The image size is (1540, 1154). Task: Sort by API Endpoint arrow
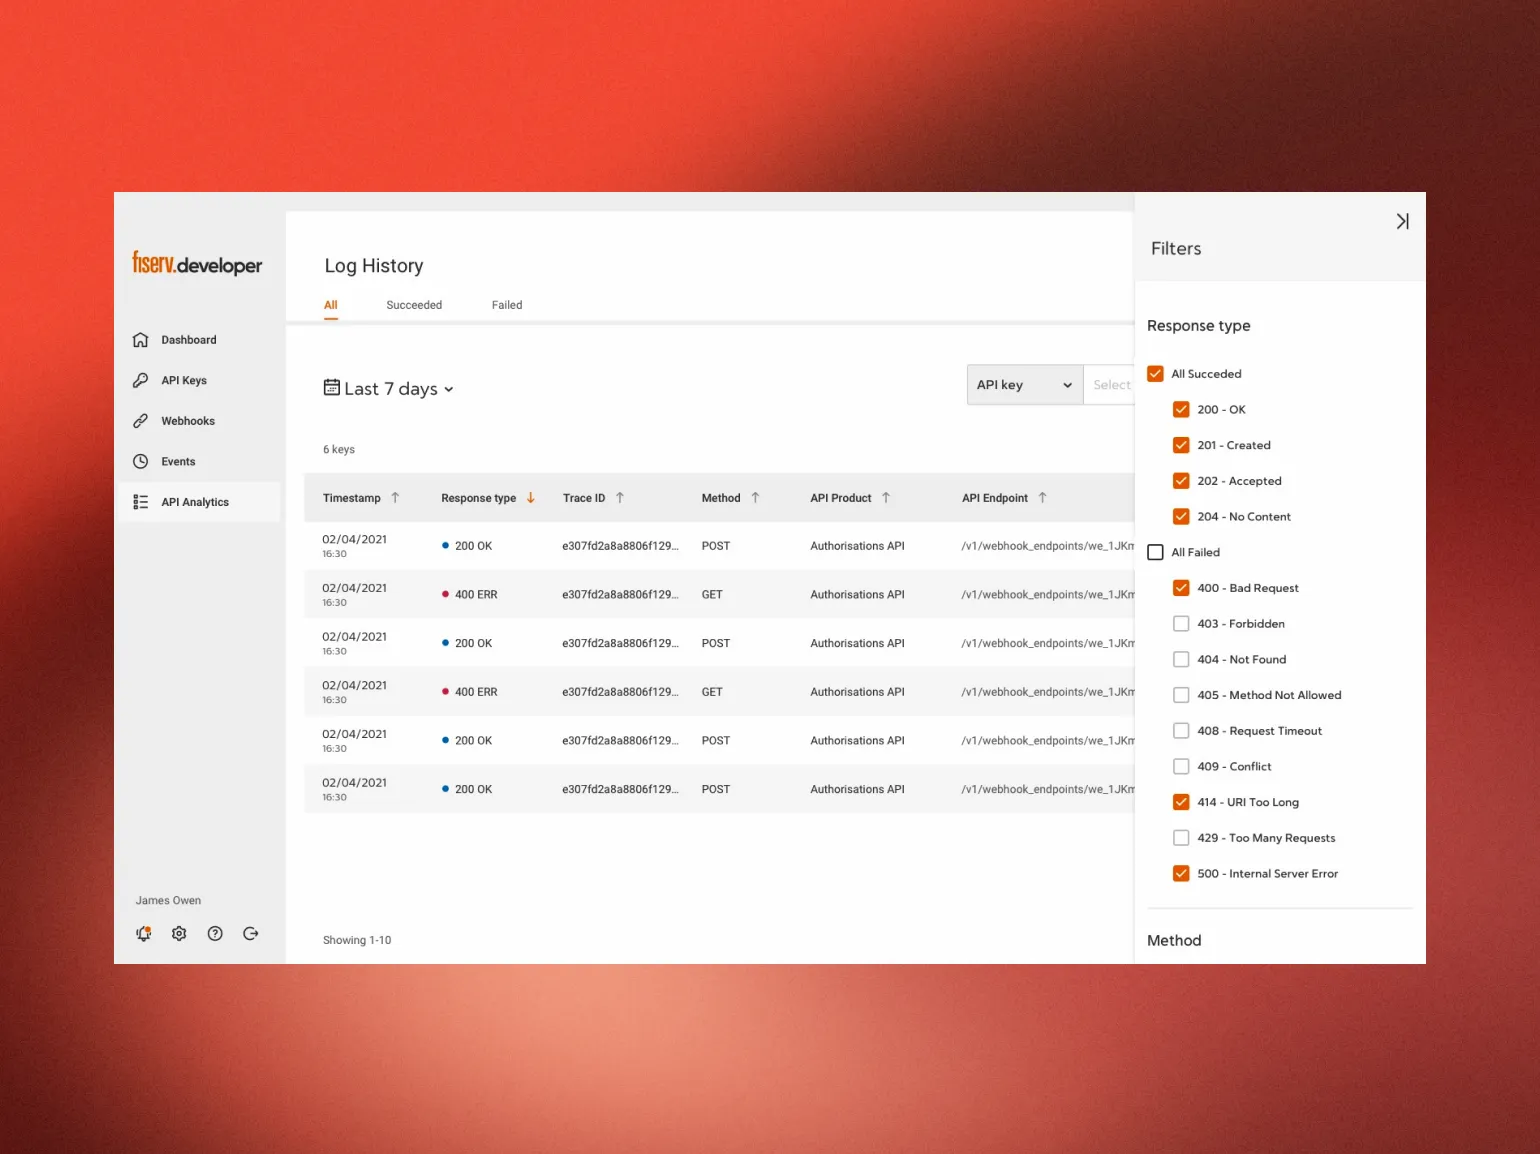(1042, 497)
